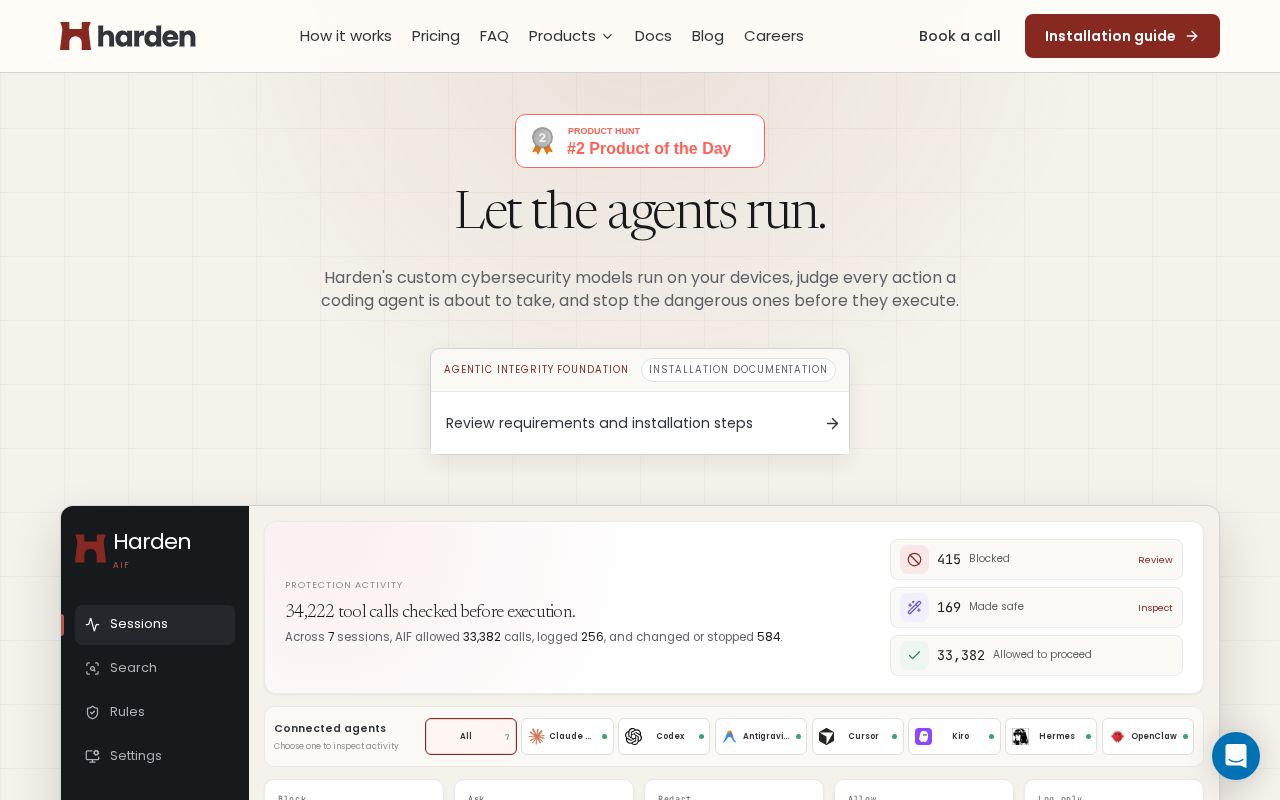Click Installation guide button
Viewport: 1280px width, 800px height.
click(1122, 36)
